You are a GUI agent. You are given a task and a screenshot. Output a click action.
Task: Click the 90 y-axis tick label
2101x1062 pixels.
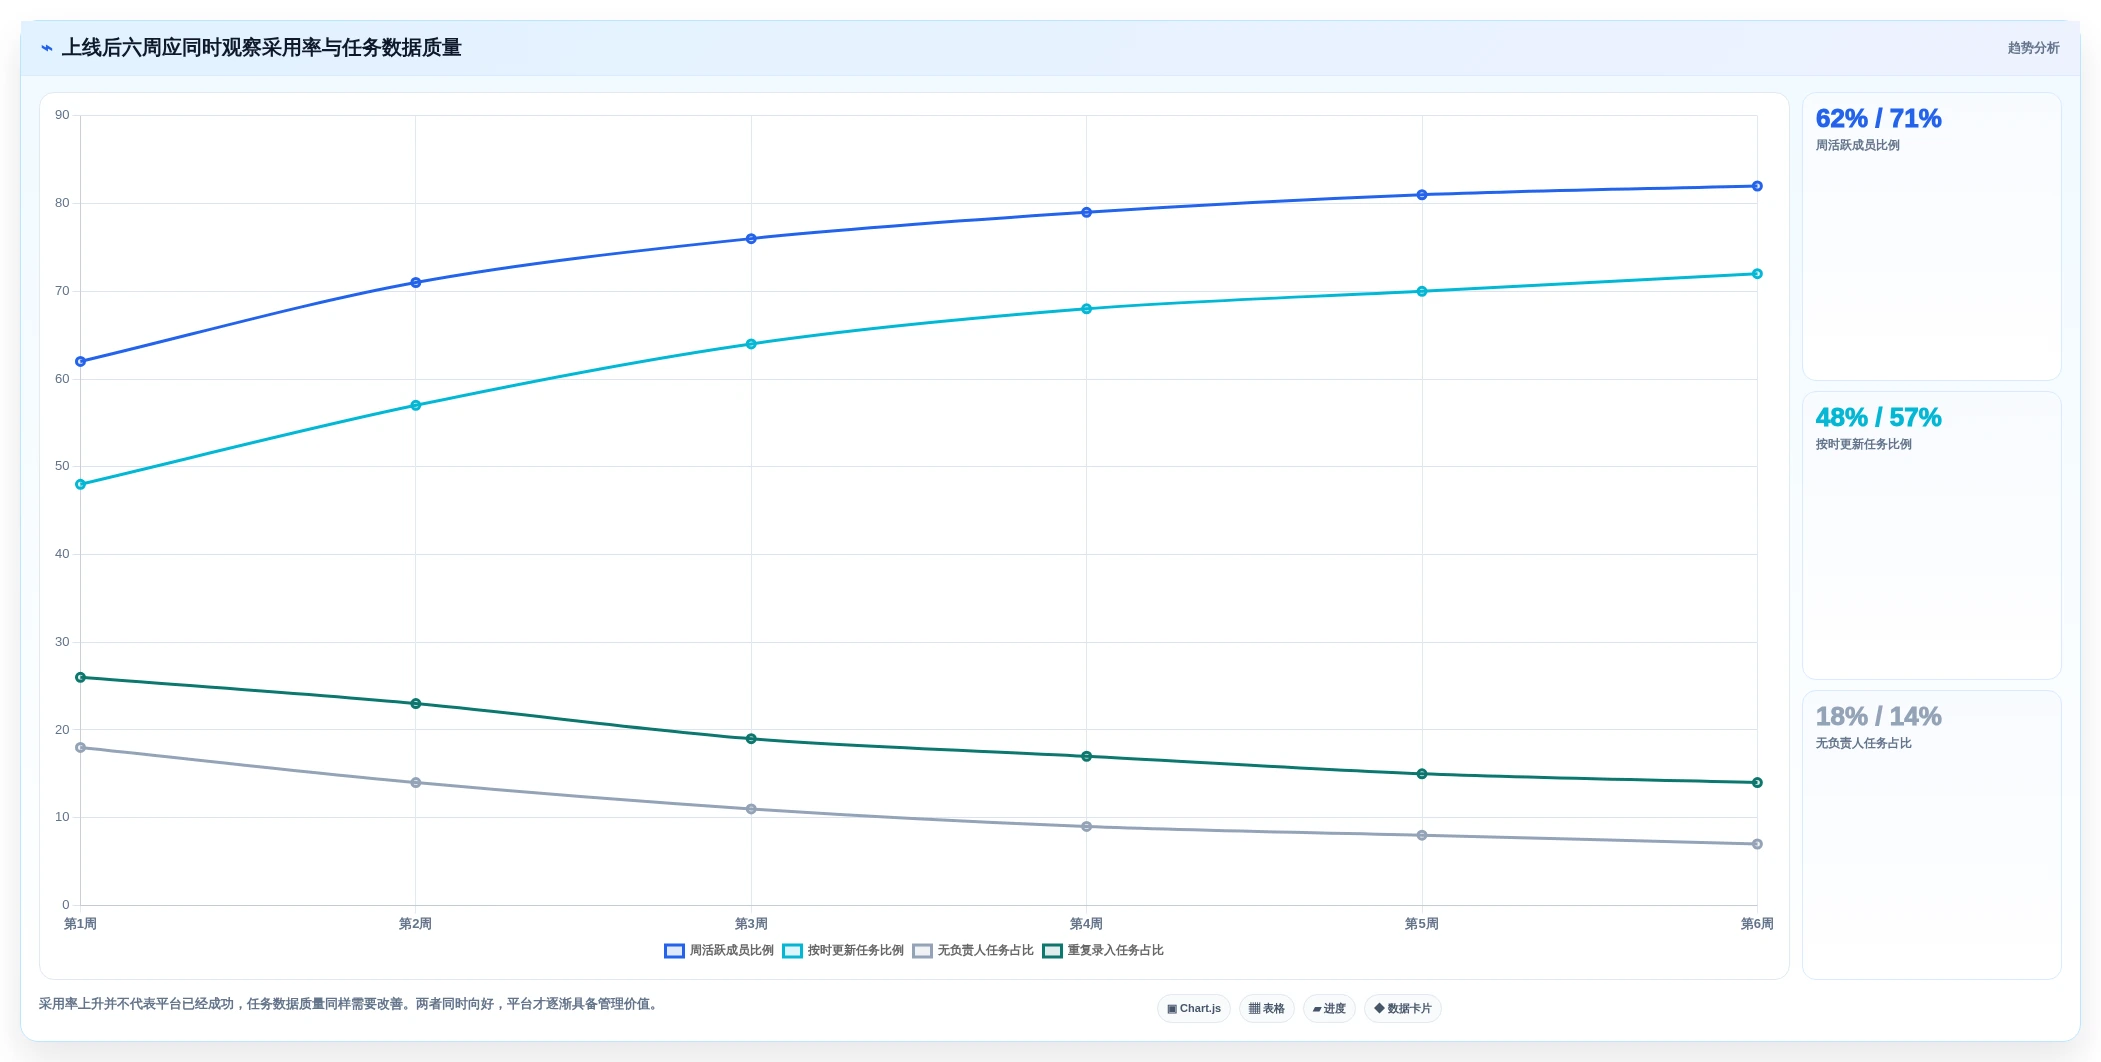(x=62, y=115)
